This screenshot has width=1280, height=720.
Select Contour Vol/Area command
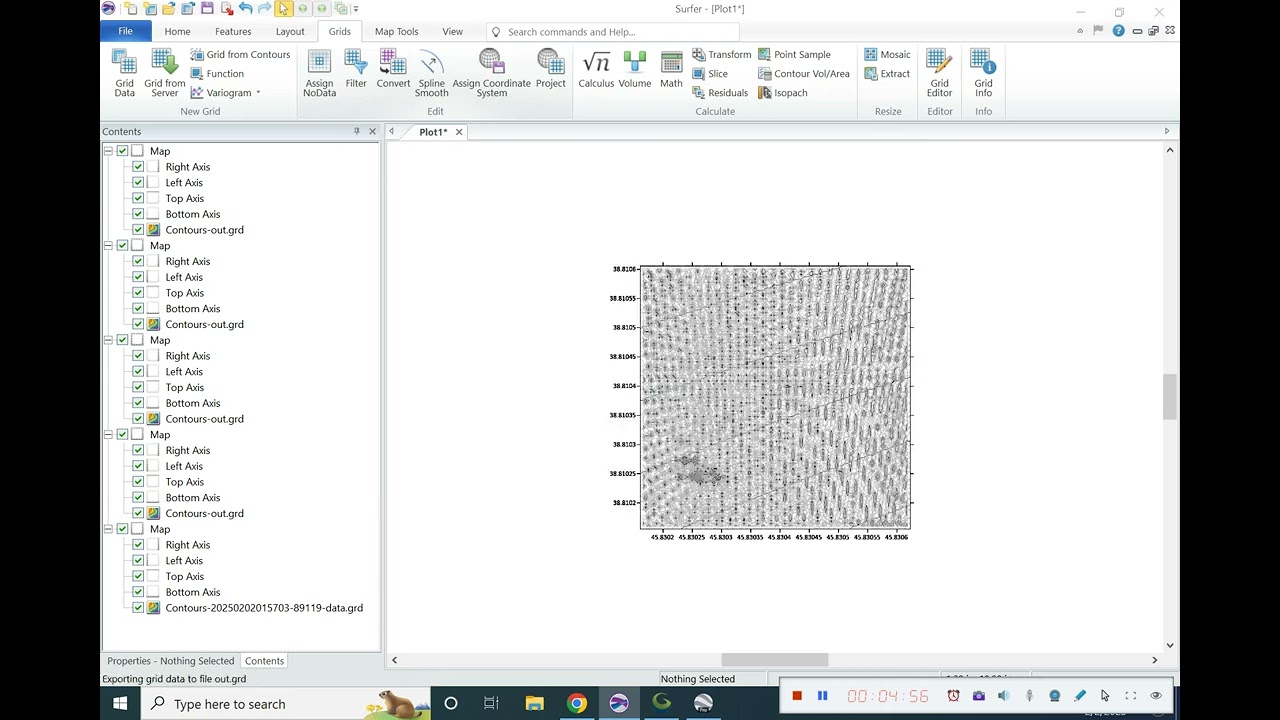(803, 74)
